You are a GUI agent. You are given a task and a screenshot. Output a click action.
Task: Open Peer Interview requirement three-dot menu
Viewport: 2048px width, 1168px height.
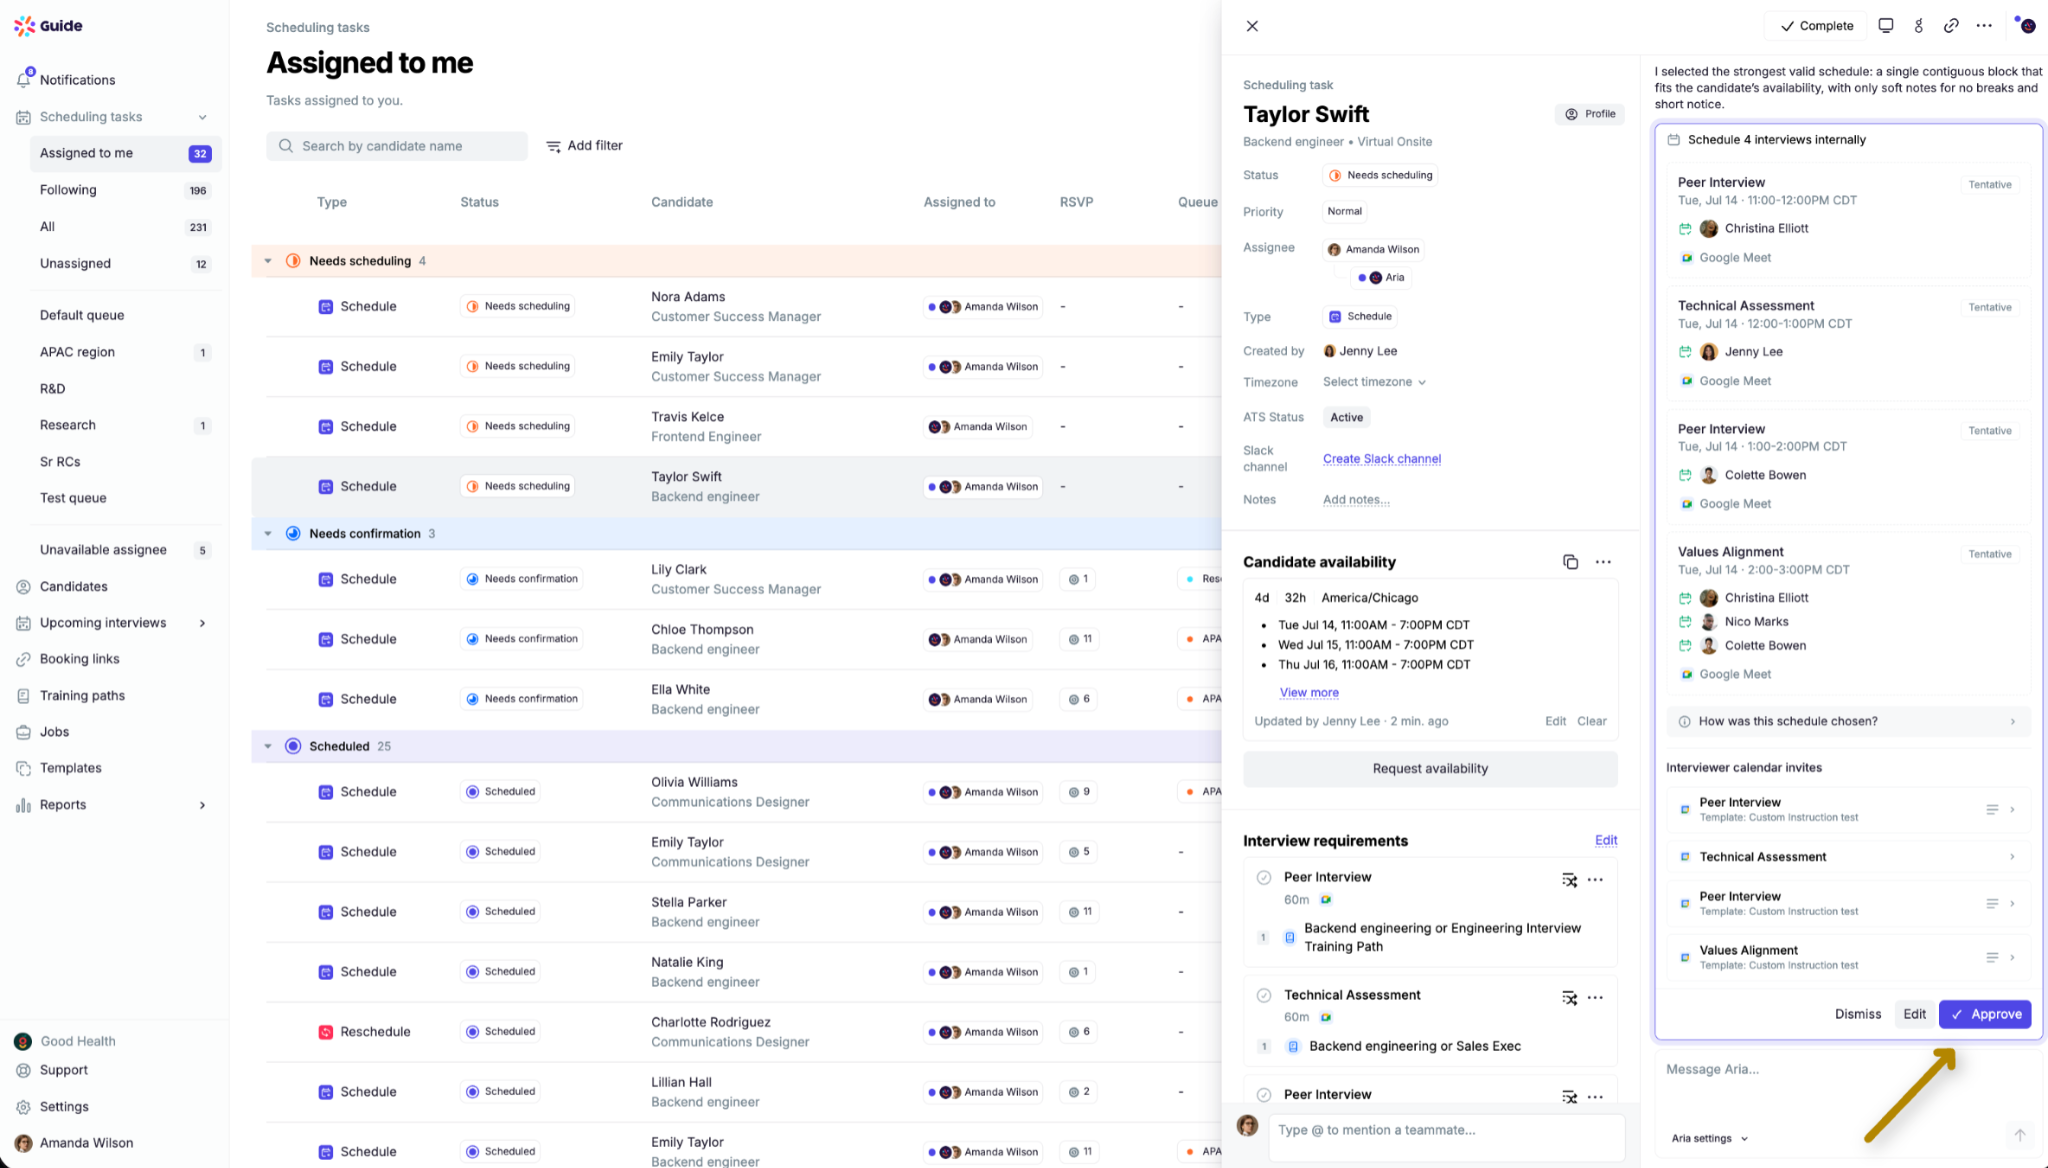1595,879
